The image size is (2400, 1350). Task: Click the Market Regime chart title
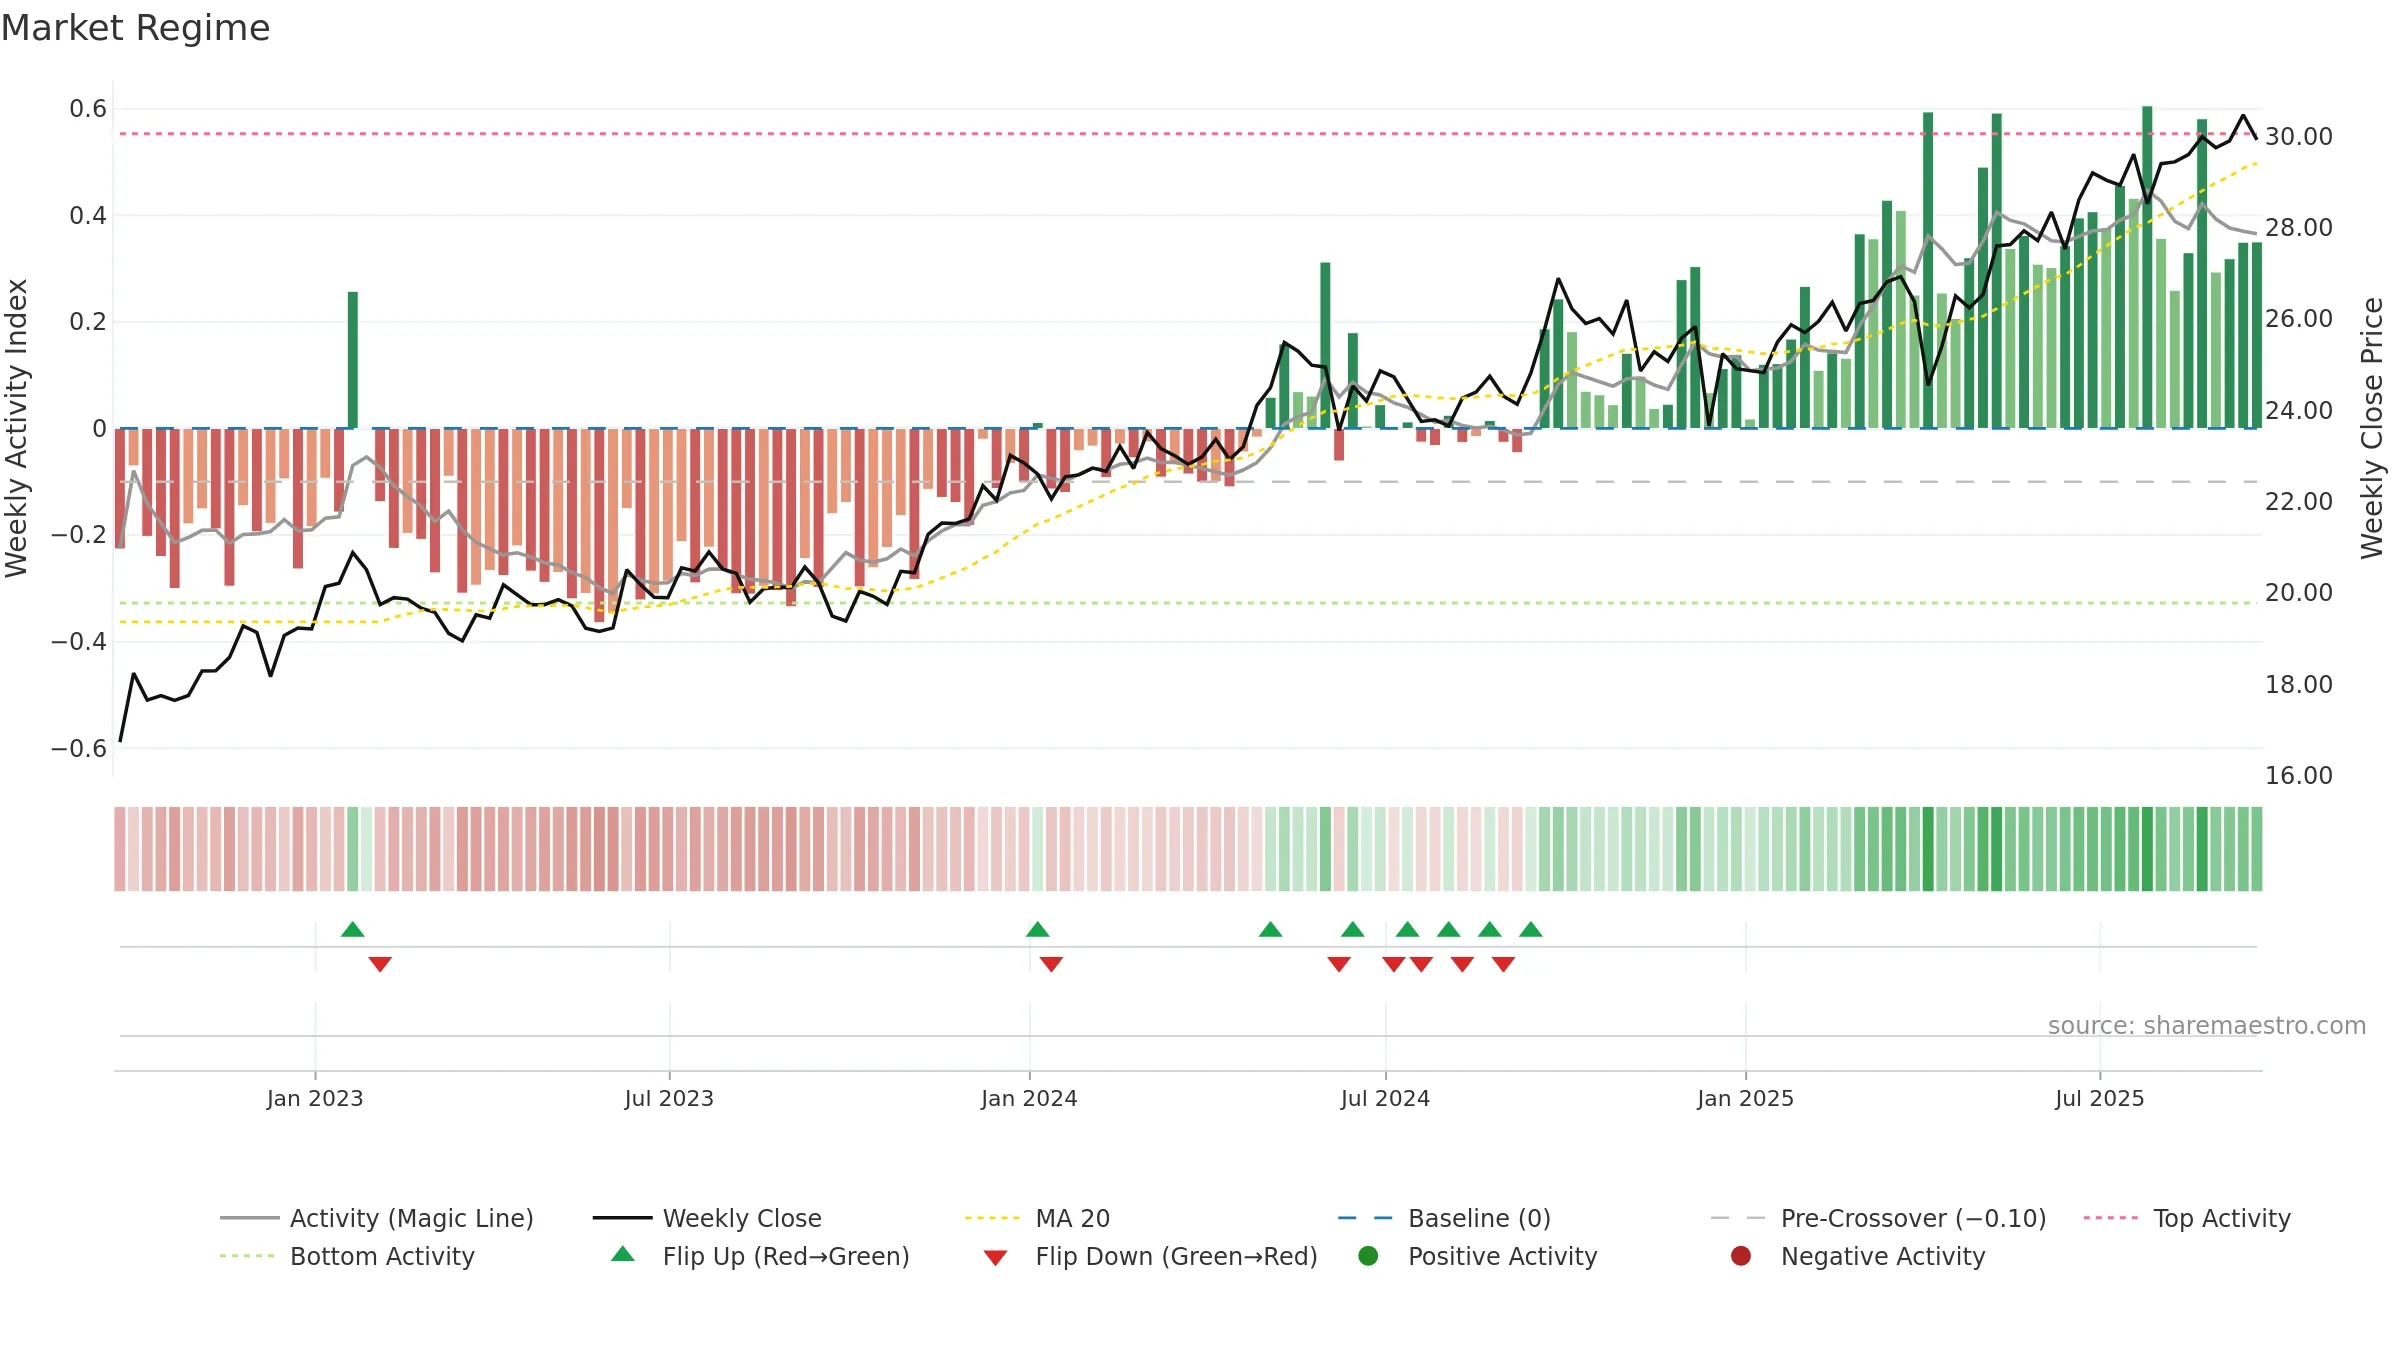[x=135, y=28]
